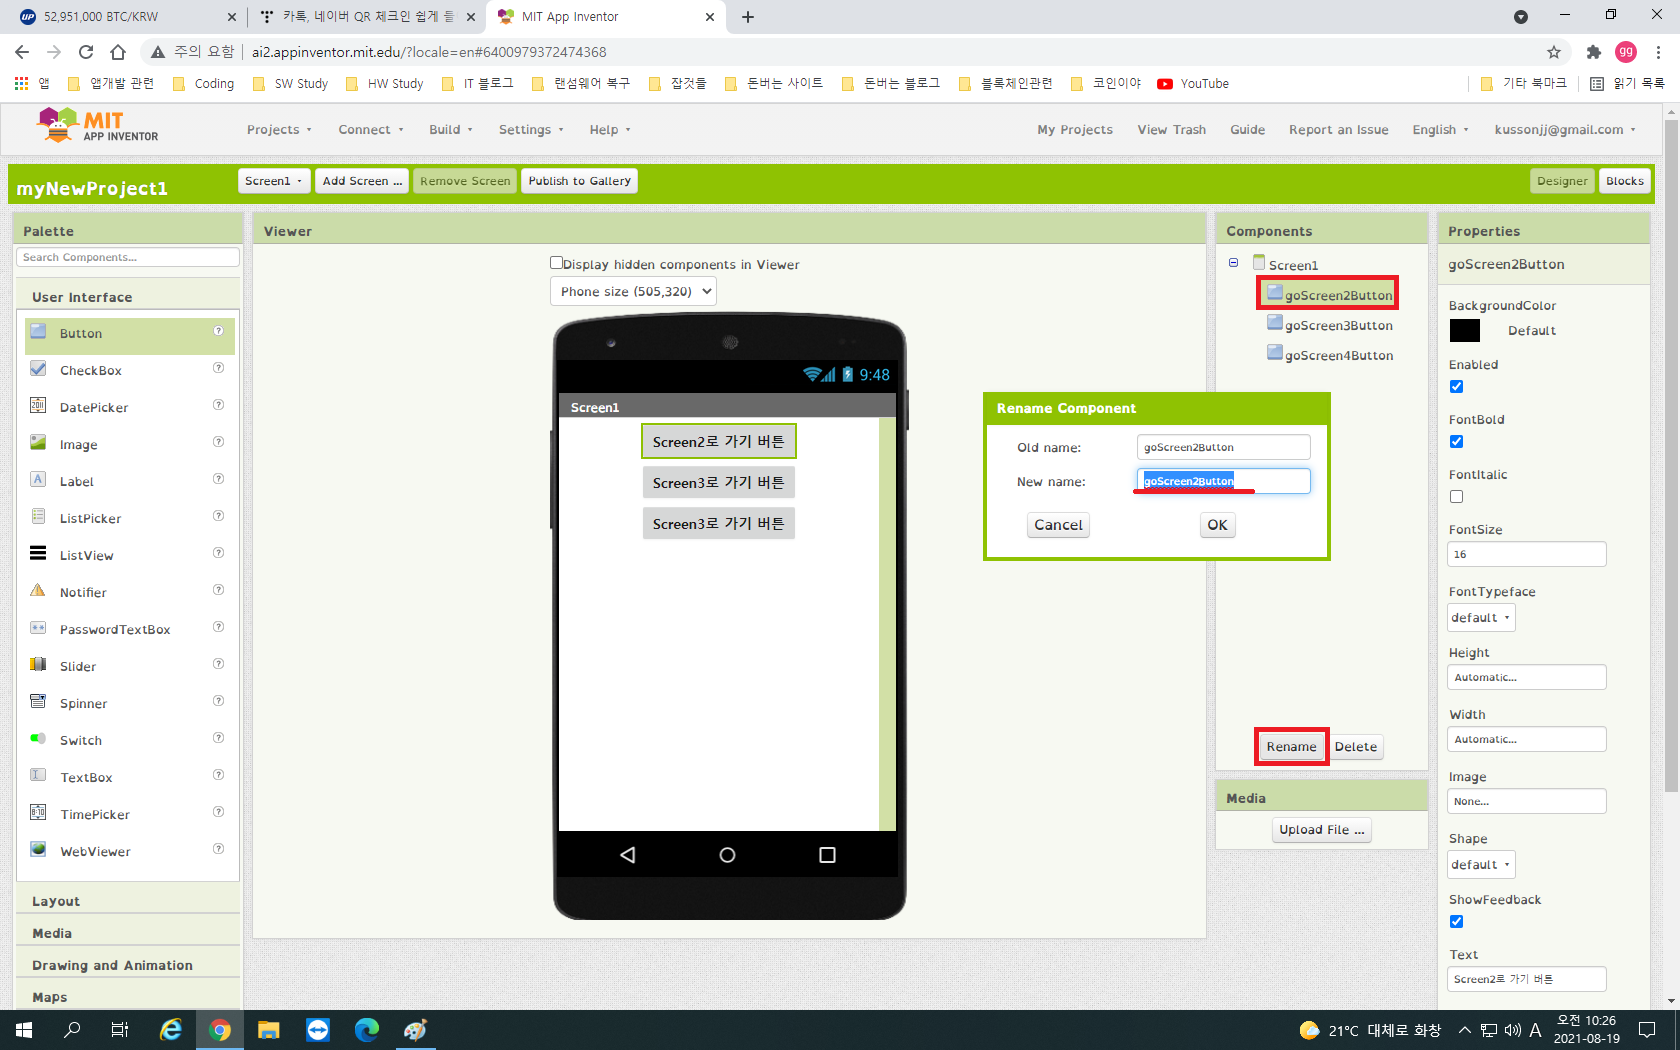Click the FontSize input field

1526,554
